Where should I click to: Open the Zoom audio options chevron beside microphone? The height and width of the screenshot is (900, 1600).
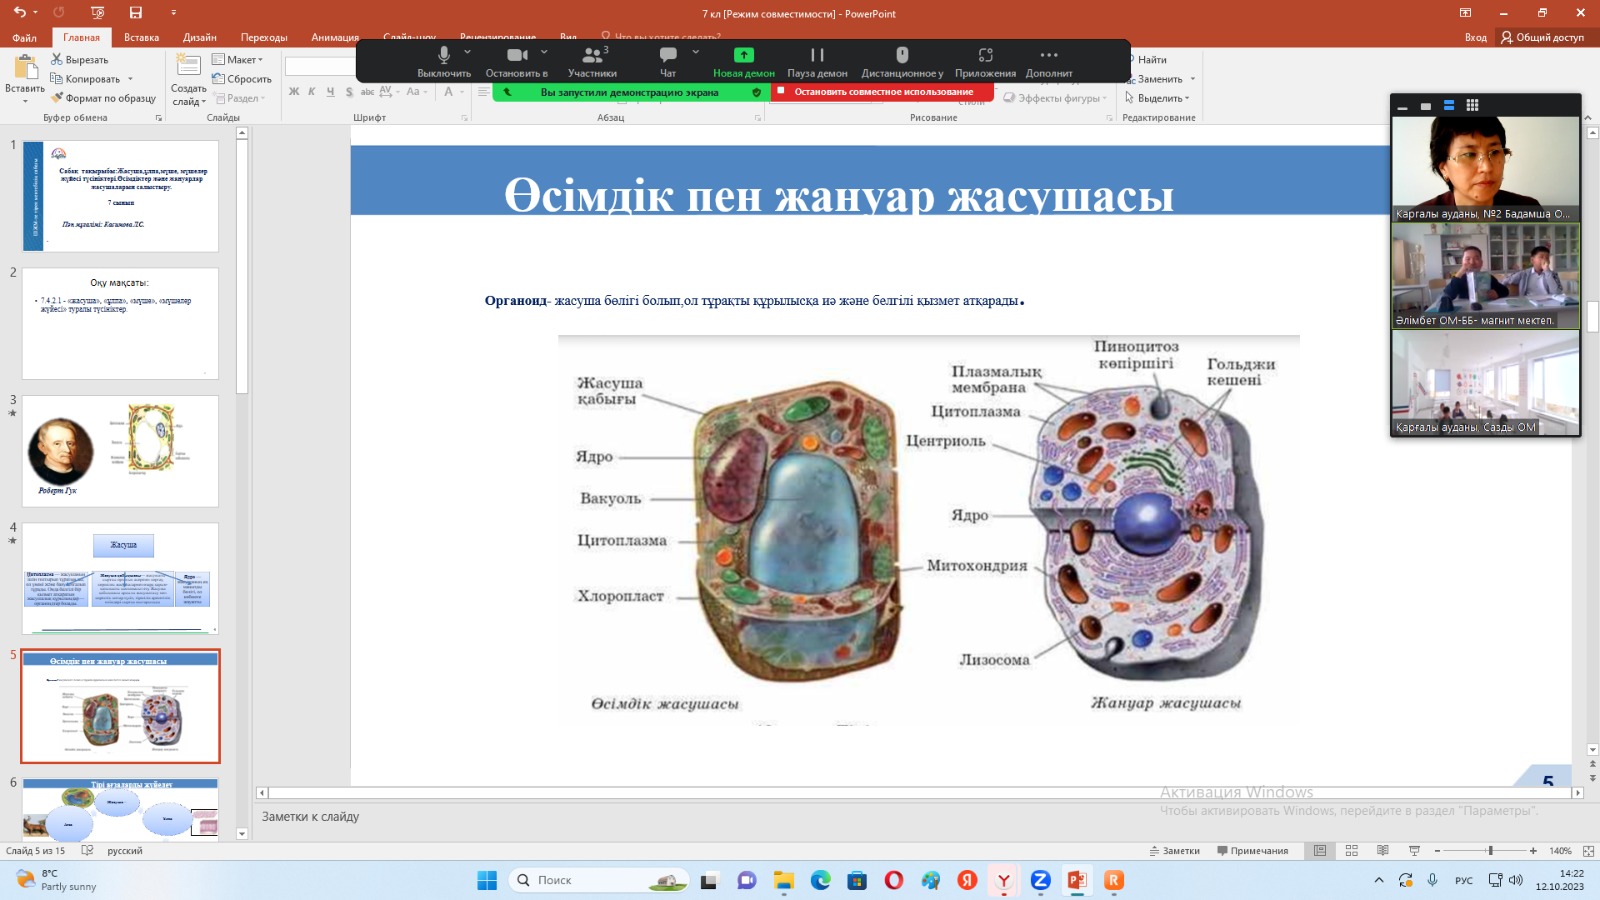coord(467,52)
